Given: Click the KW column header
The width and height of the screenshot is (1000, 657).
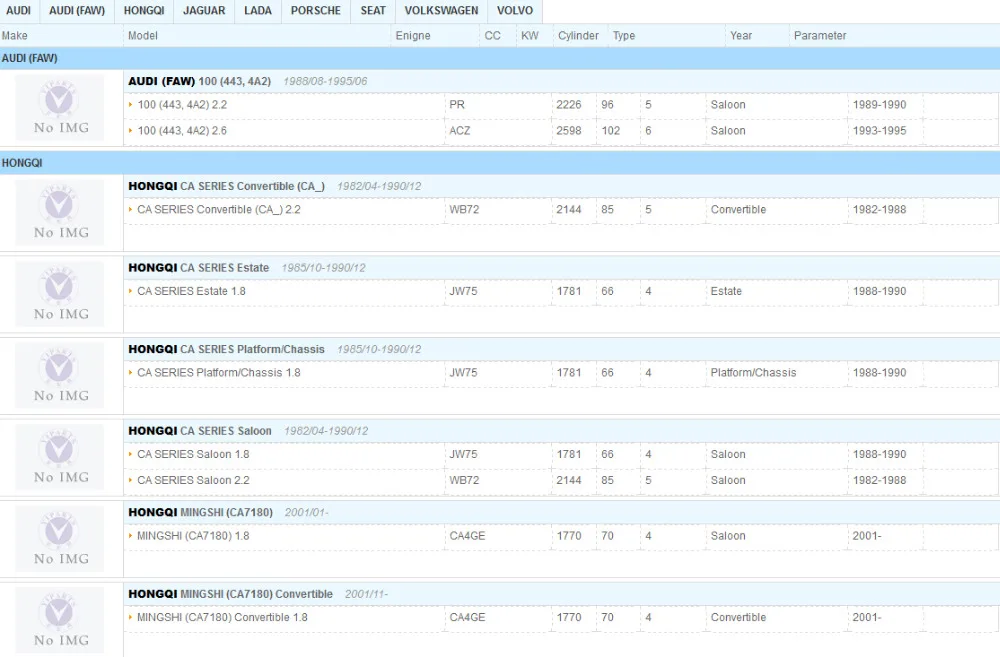Looking at the screenshot, I should pyautogui.click(x=529, y=36).
